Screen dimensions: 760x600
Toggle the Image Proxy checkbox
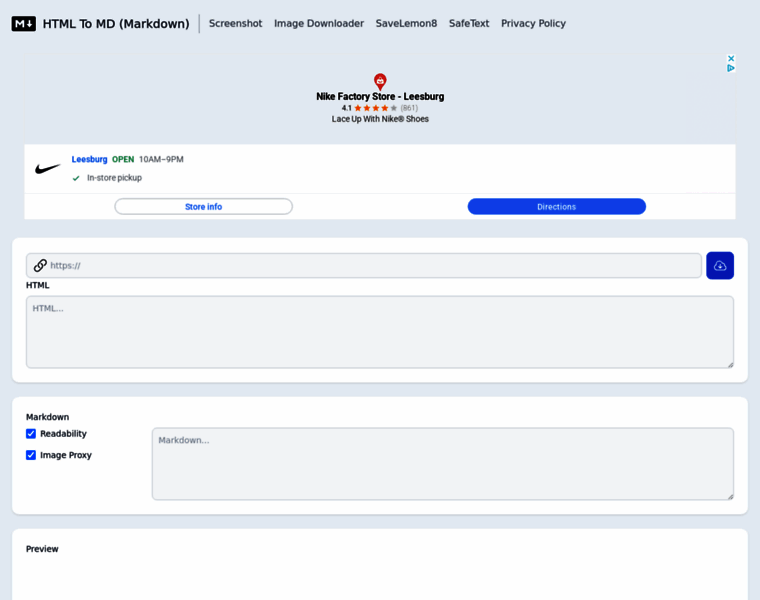pos(31,455)
